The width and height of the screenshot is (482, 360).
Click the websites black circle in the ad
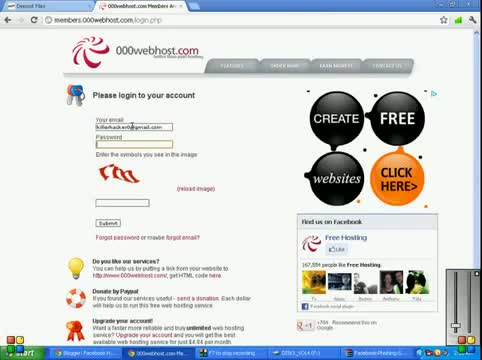point(337,179)
